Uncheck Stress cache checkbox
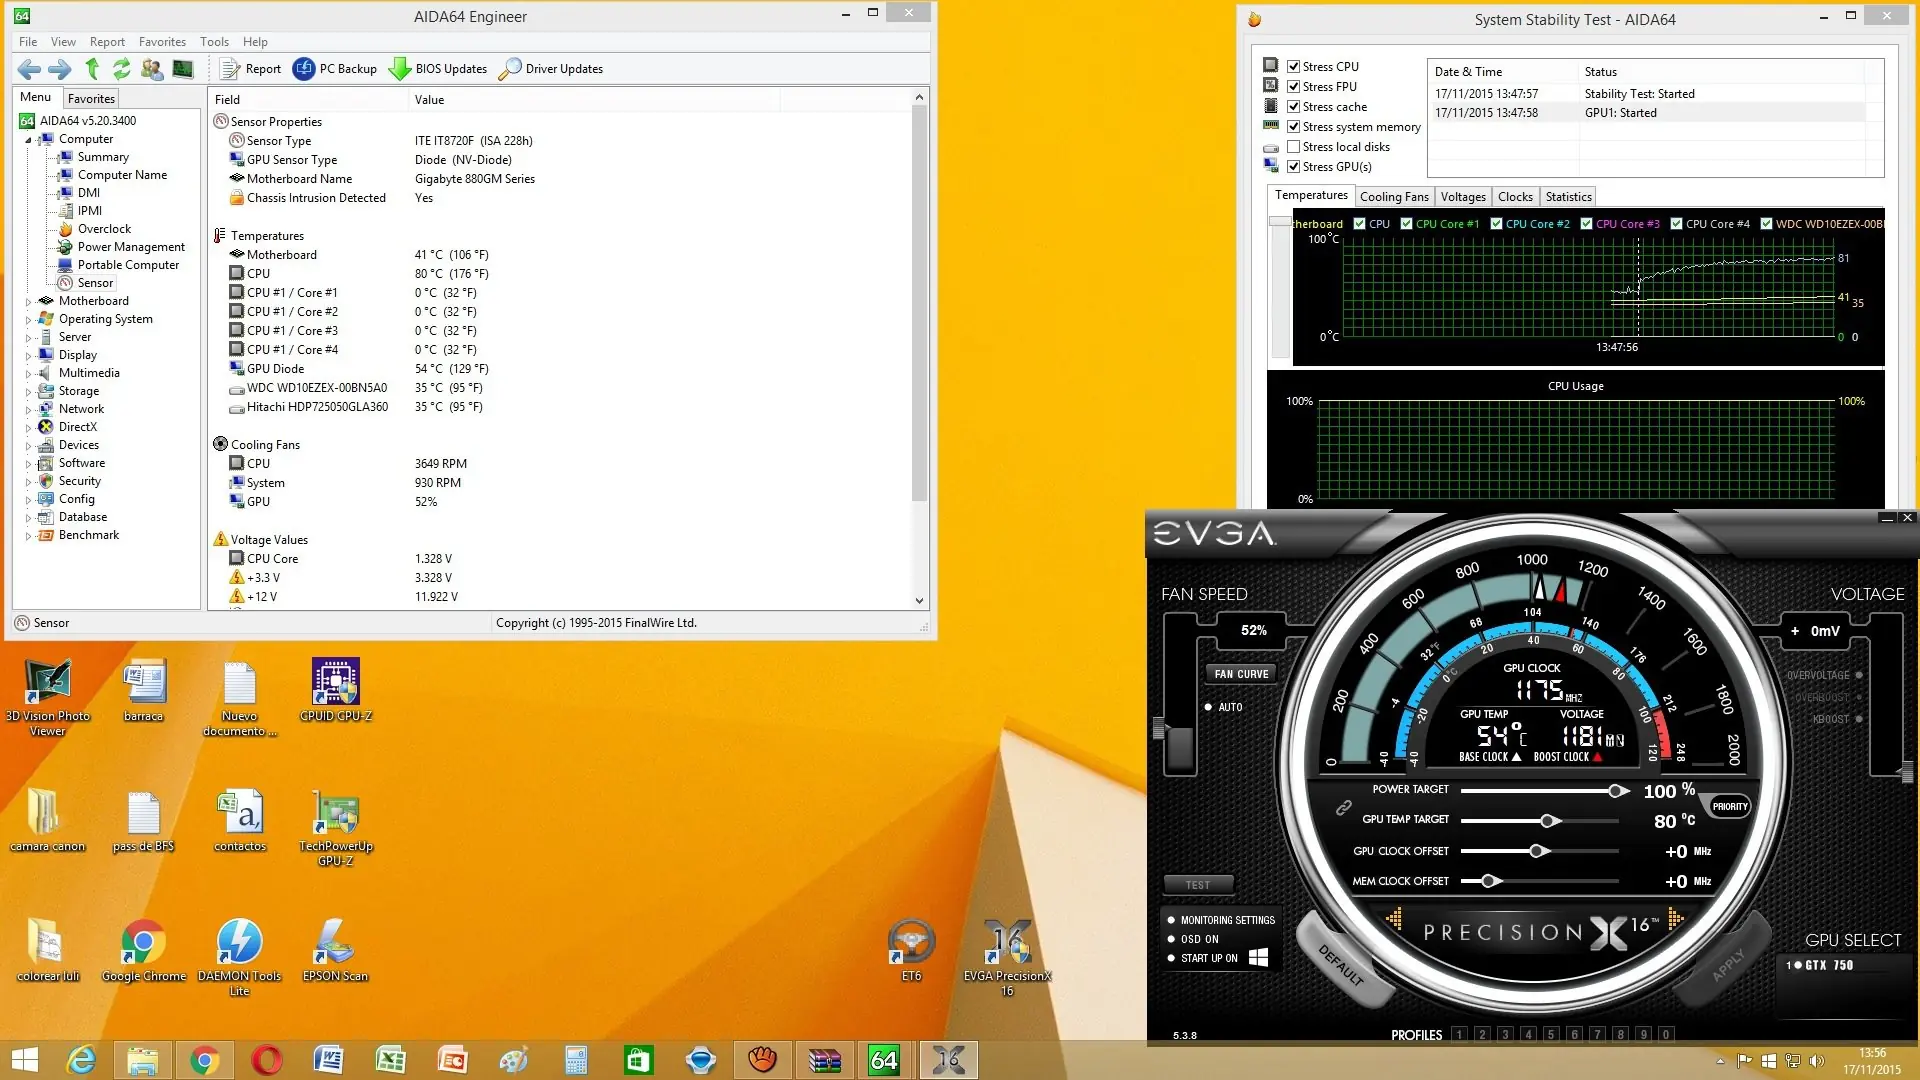This screenshot has height=1080, width=1920. click(x=1293, y=107)
